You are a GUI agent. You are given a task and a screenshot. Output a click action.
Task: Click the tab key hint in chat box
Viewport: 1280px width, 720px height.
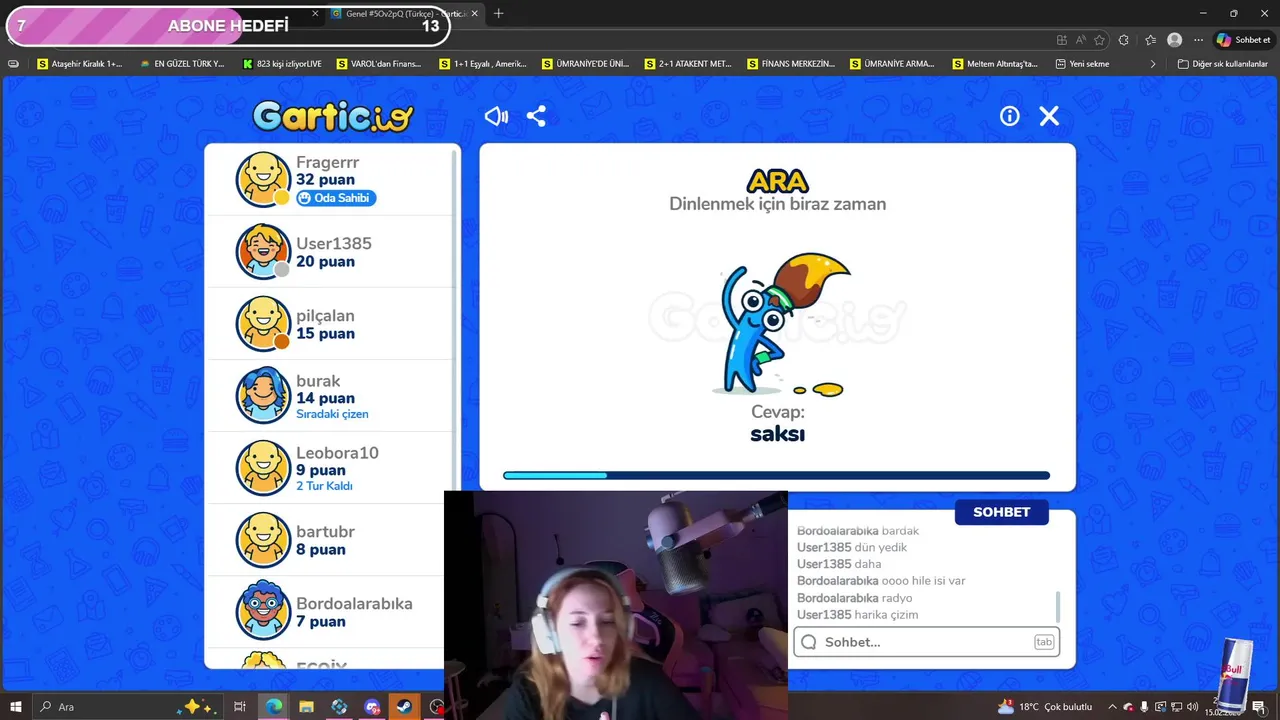coord(1044,642)
